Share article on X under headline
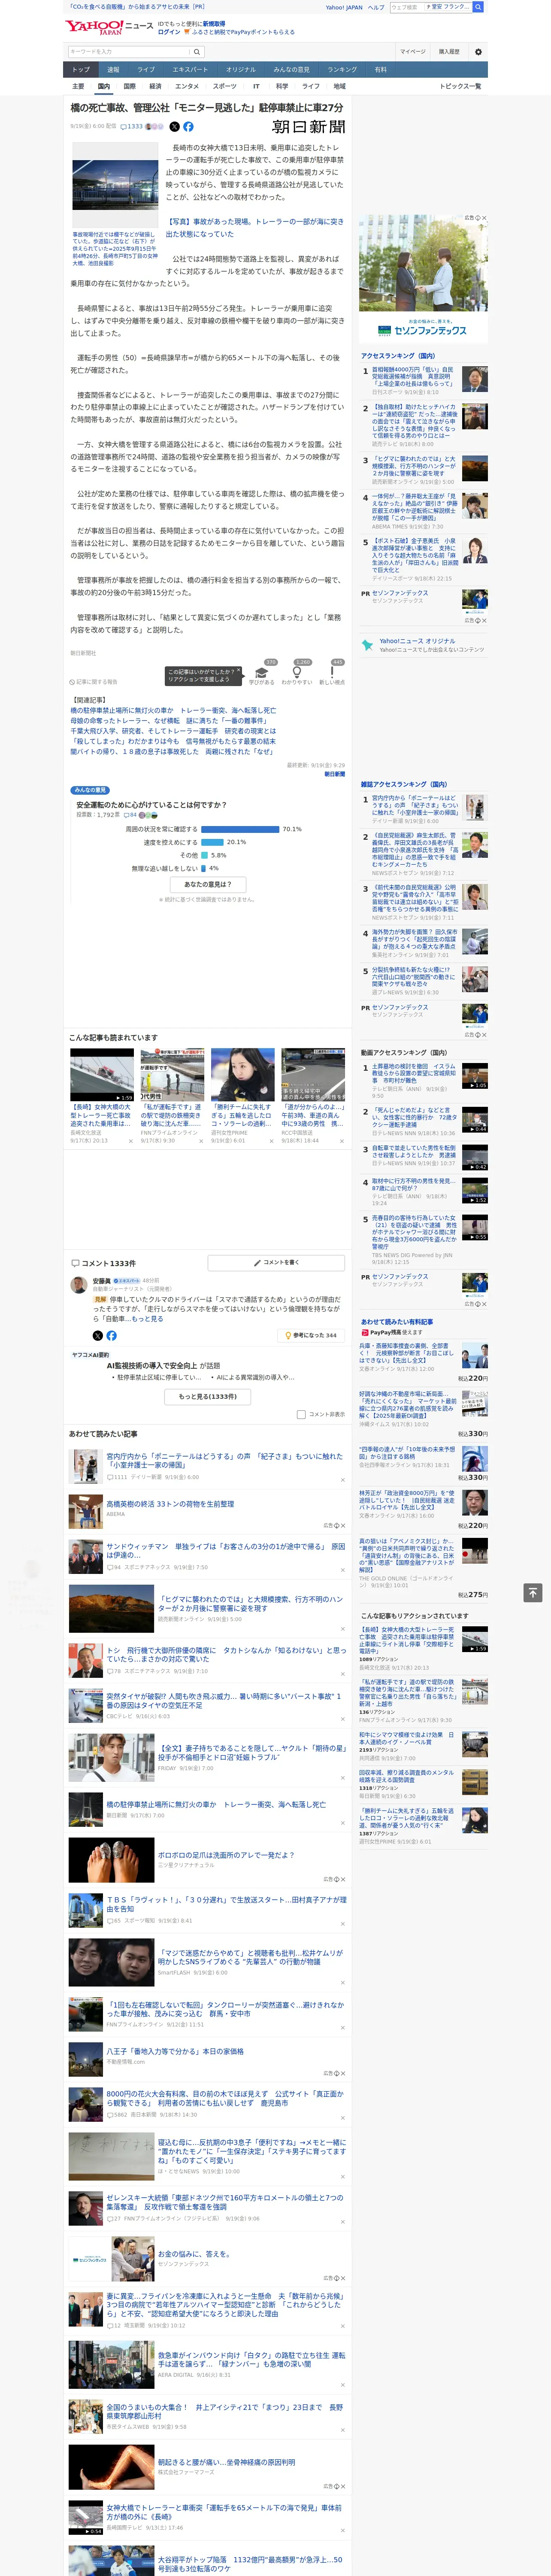Screen dimensions: 551x2576 click(x=175, y=127)
